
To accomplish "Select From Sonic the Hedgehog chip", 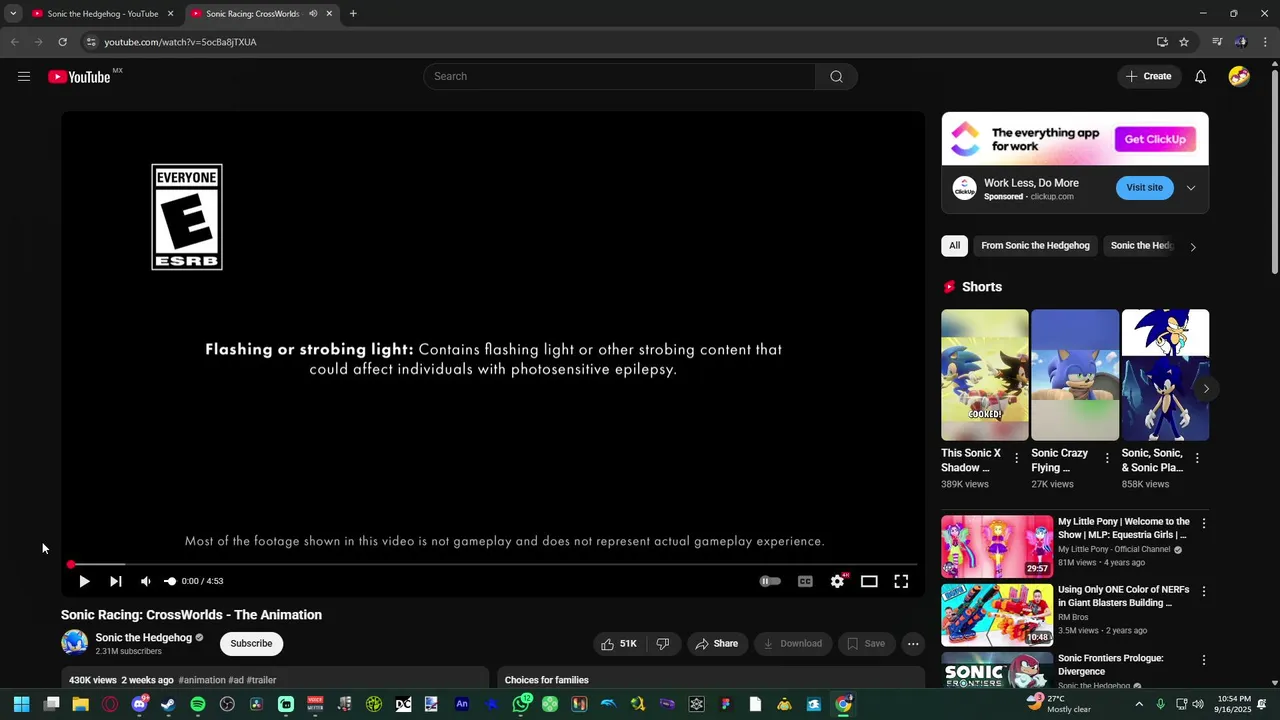I will (1035, 246).
